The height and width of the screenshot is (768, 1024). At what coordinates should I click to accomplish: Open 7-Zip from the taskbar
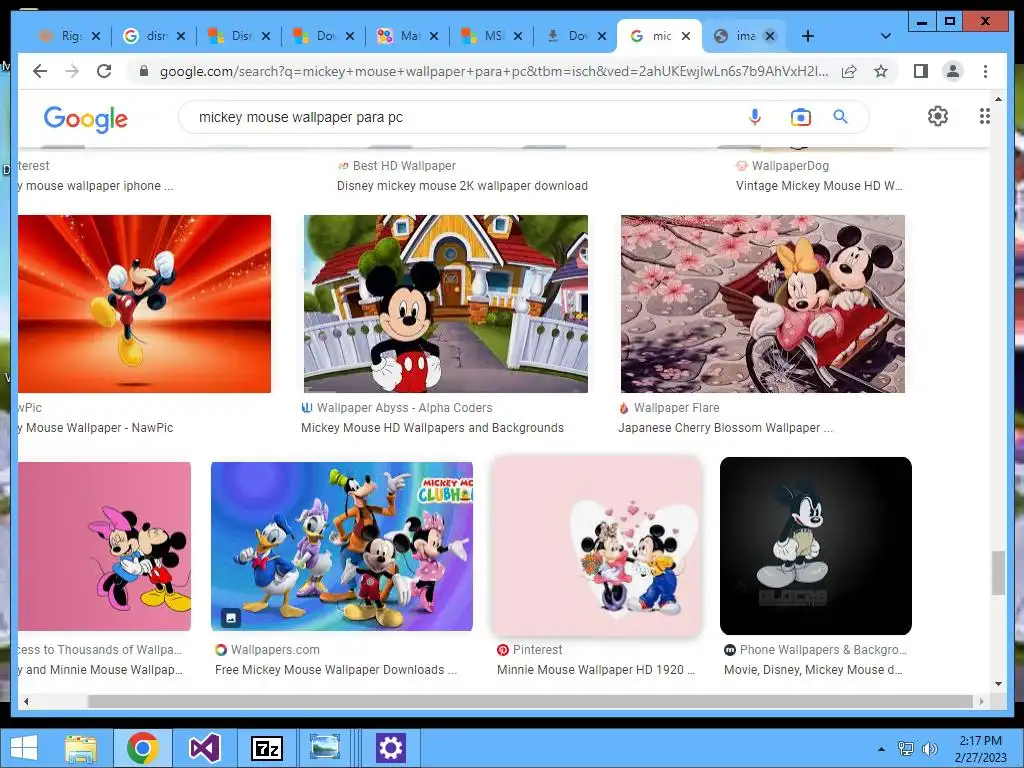point(267,748)
